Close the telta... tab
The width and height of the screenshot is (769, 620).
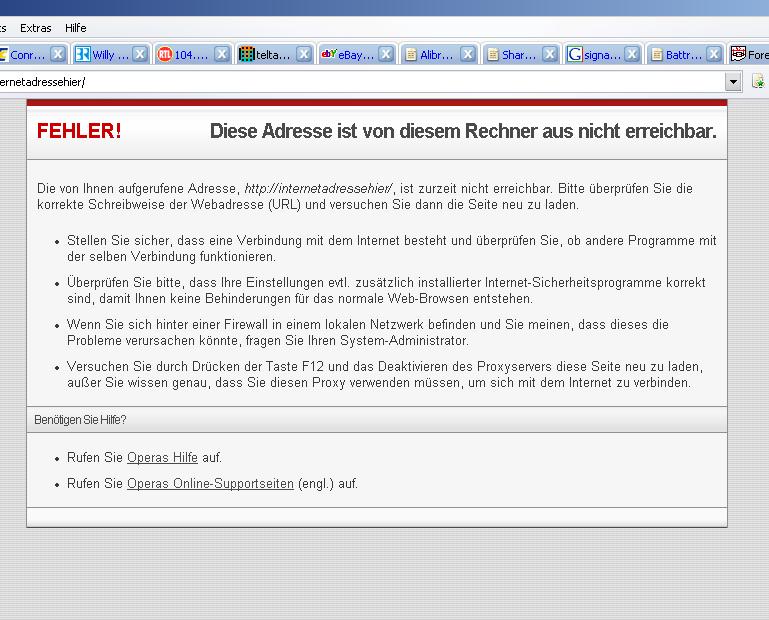click(304, 54)
